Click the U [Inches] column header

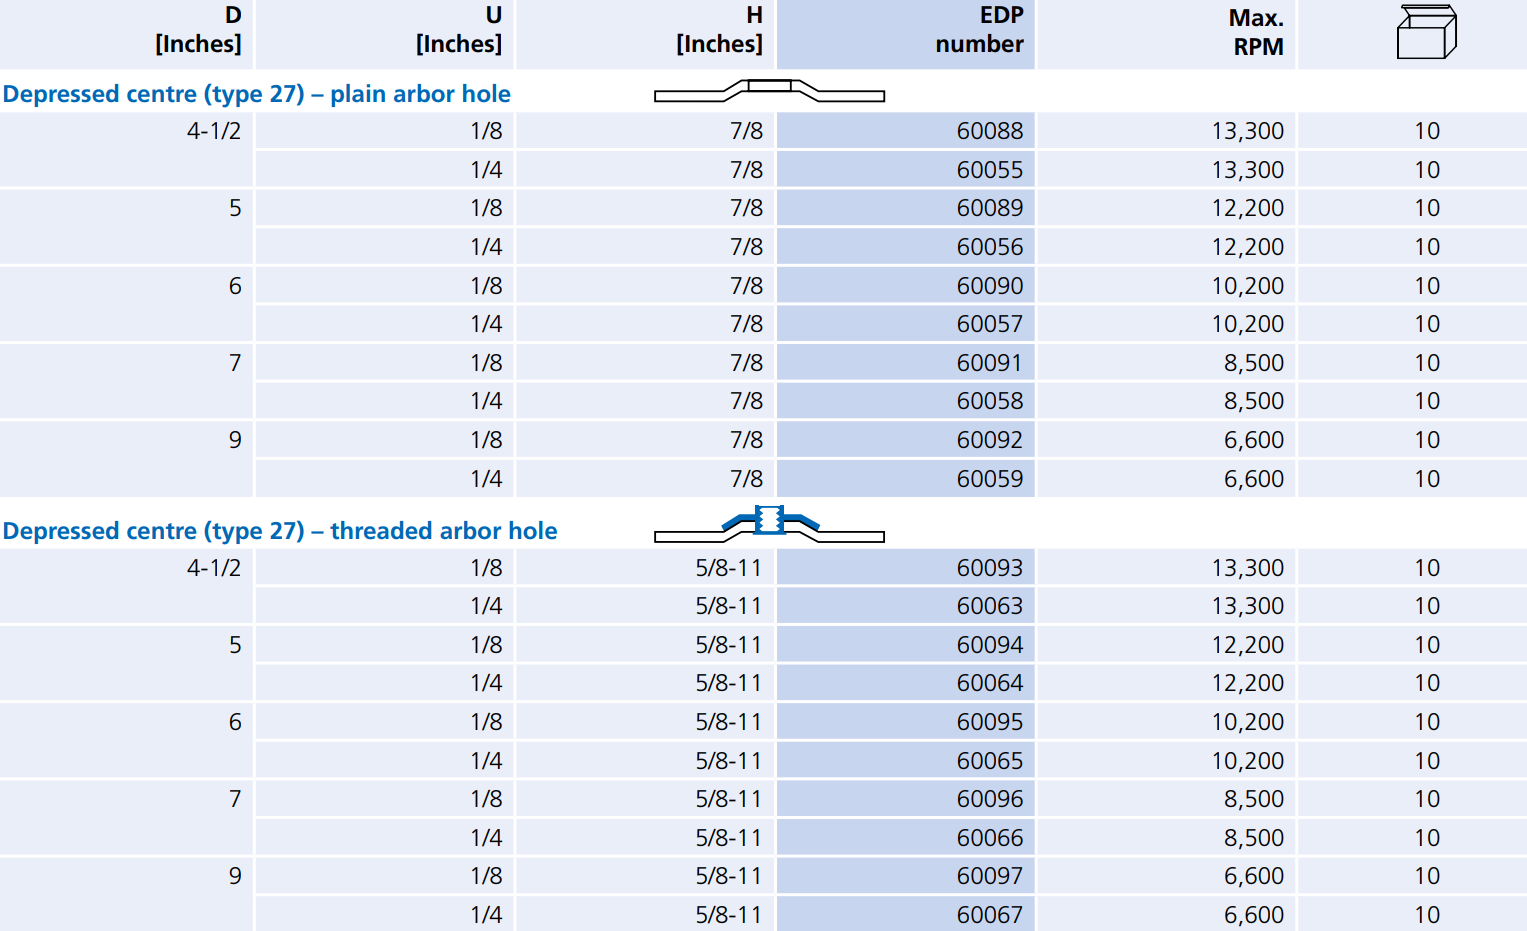[x=458, y=30]
